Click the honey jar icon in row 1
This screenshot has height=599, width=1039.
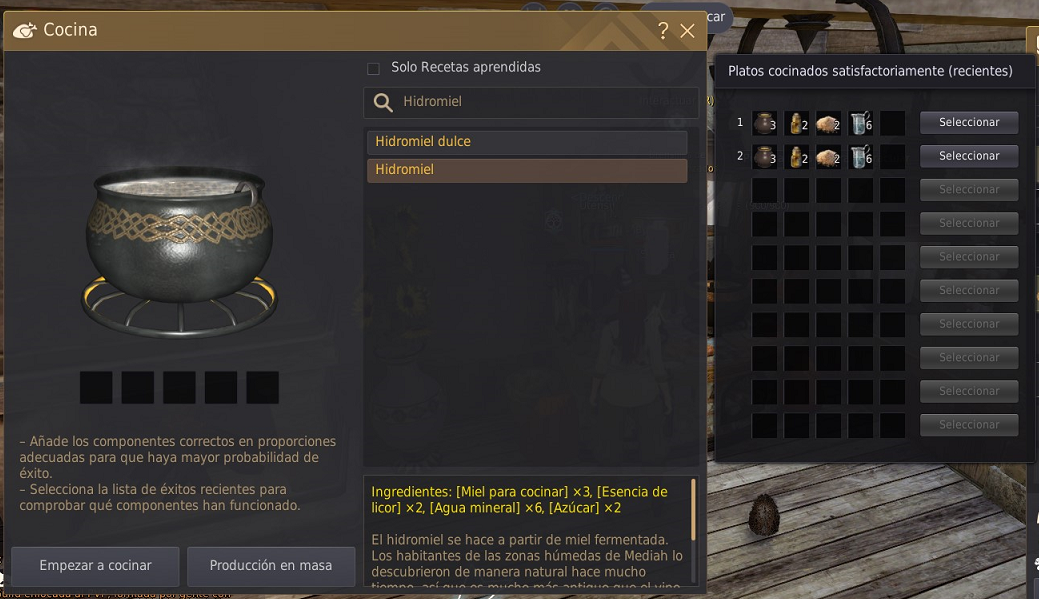pyautogui.click(x=765, y=123)
